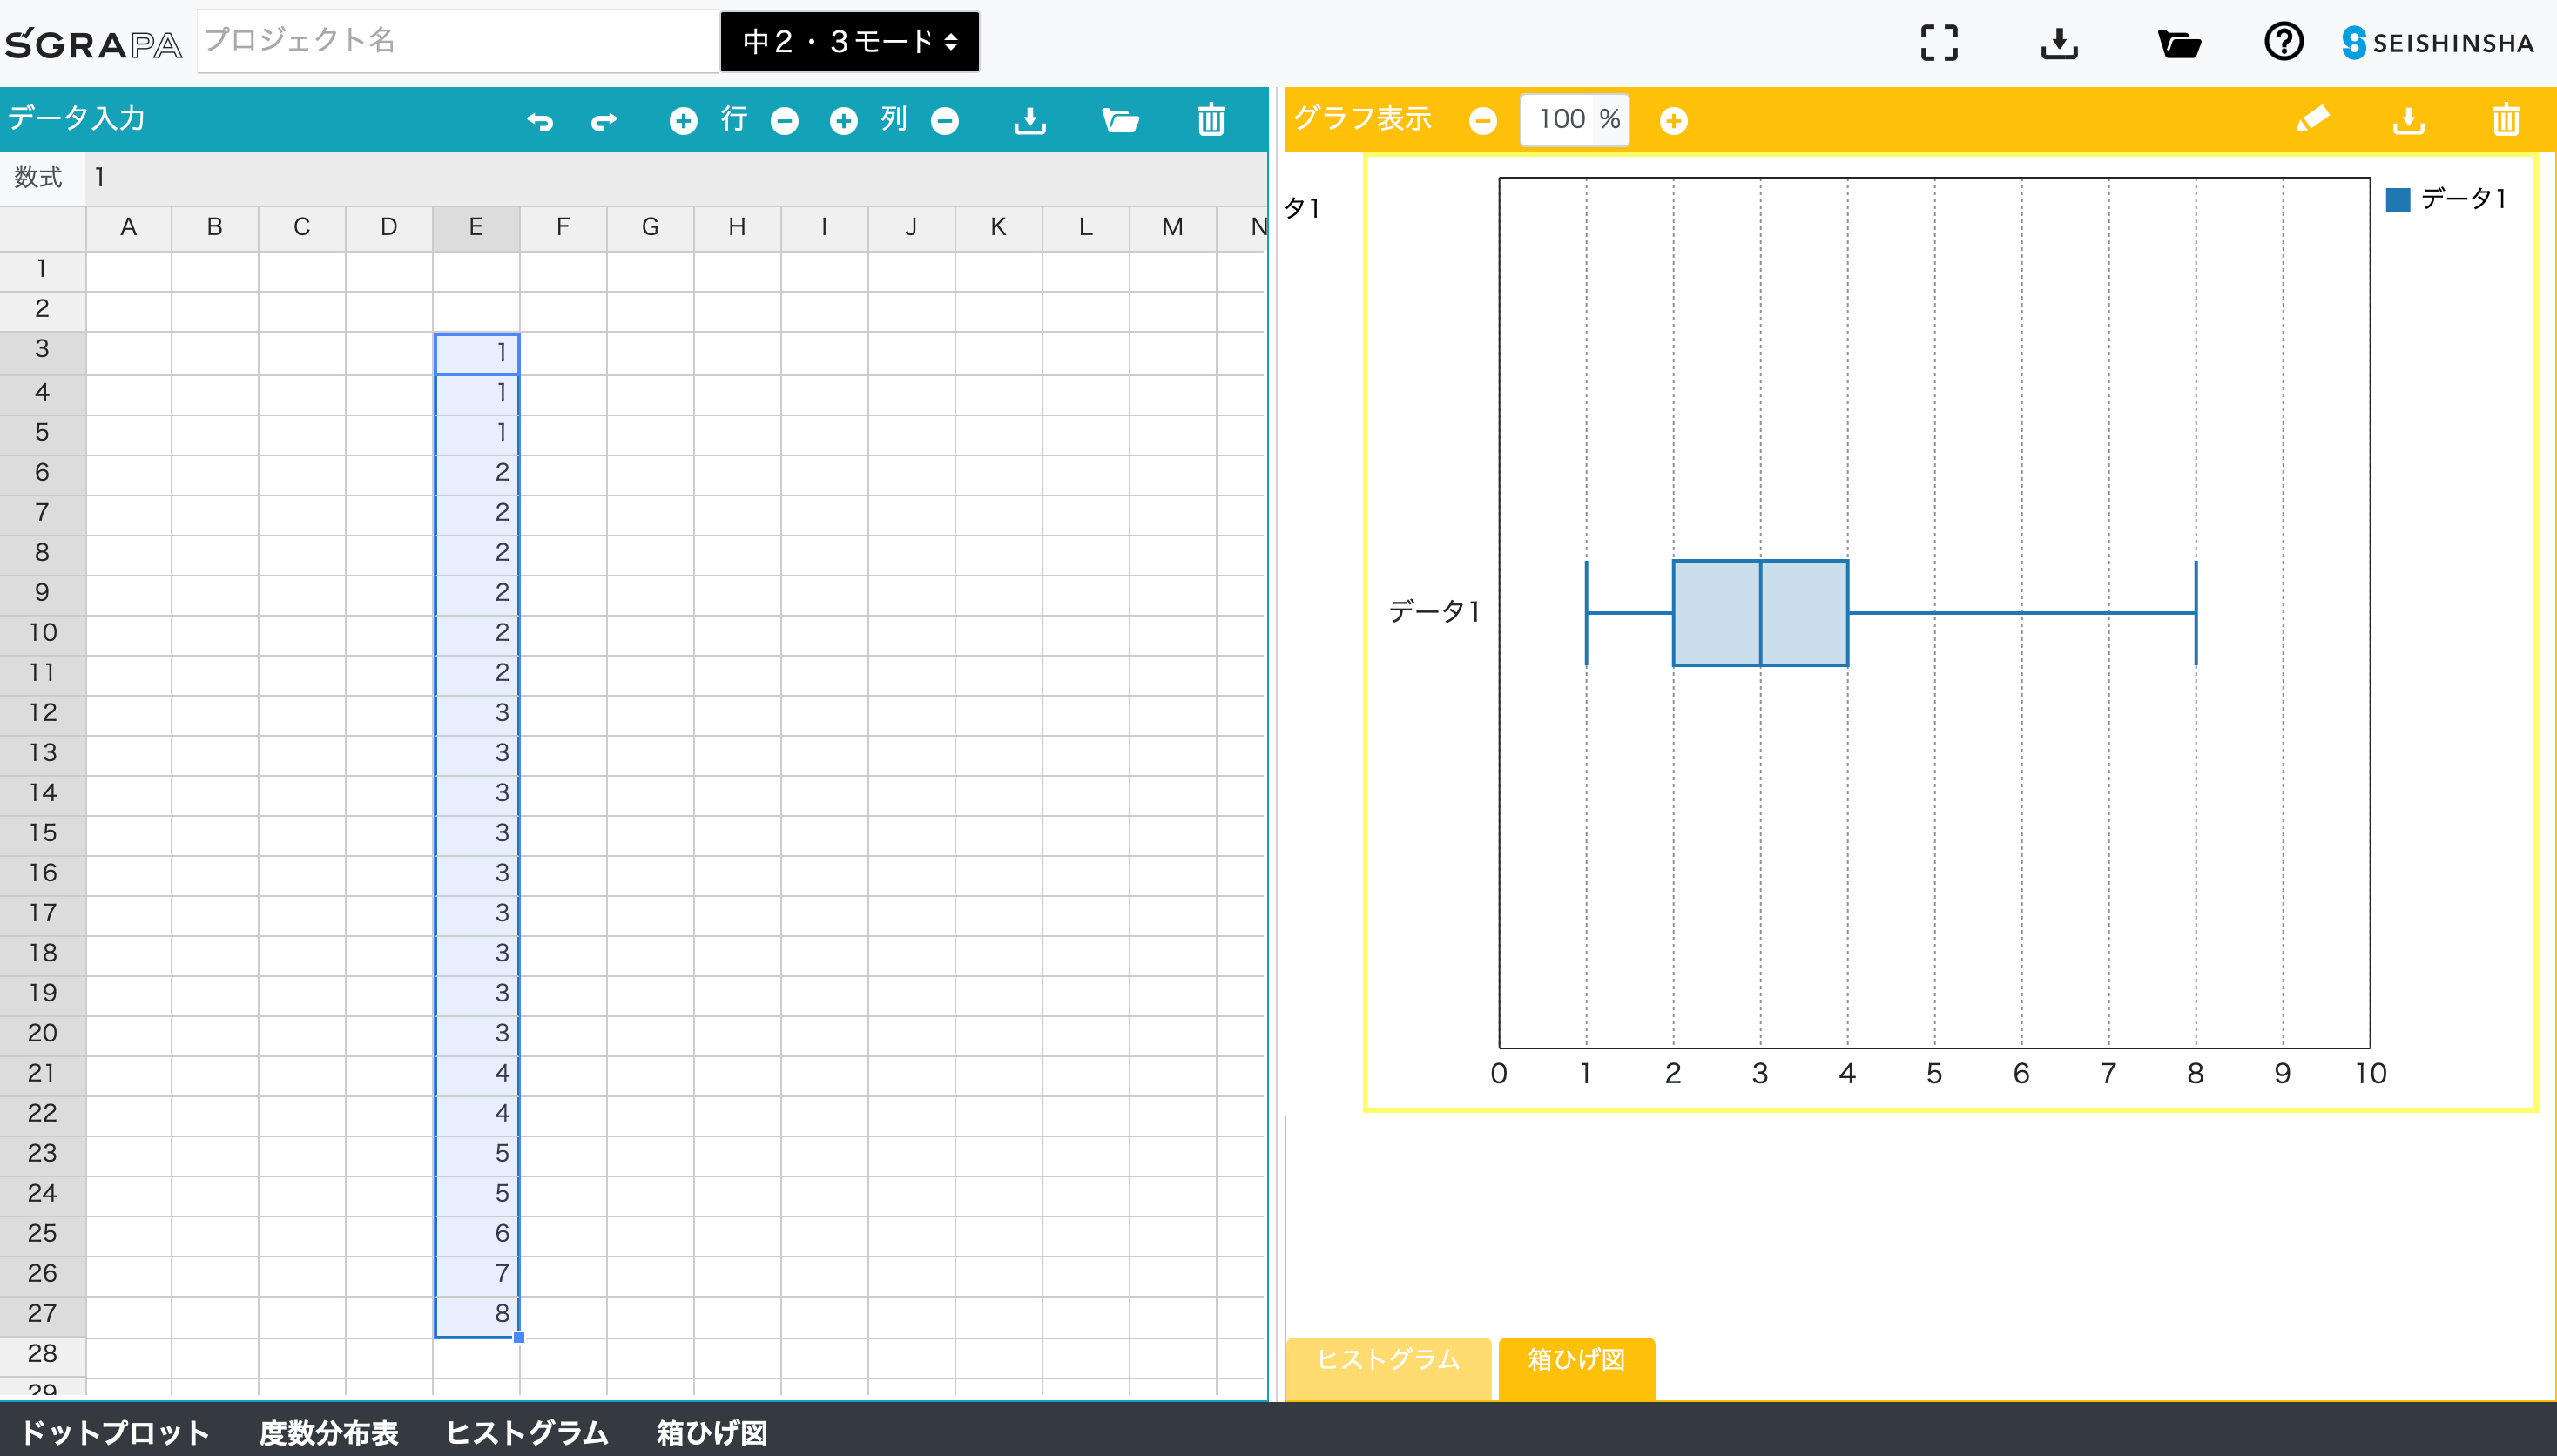Select ヒストグラム in the bottom menu
This screenshot has height=1456, width=2557.
pyautogui.click(x=527, y=1432)
